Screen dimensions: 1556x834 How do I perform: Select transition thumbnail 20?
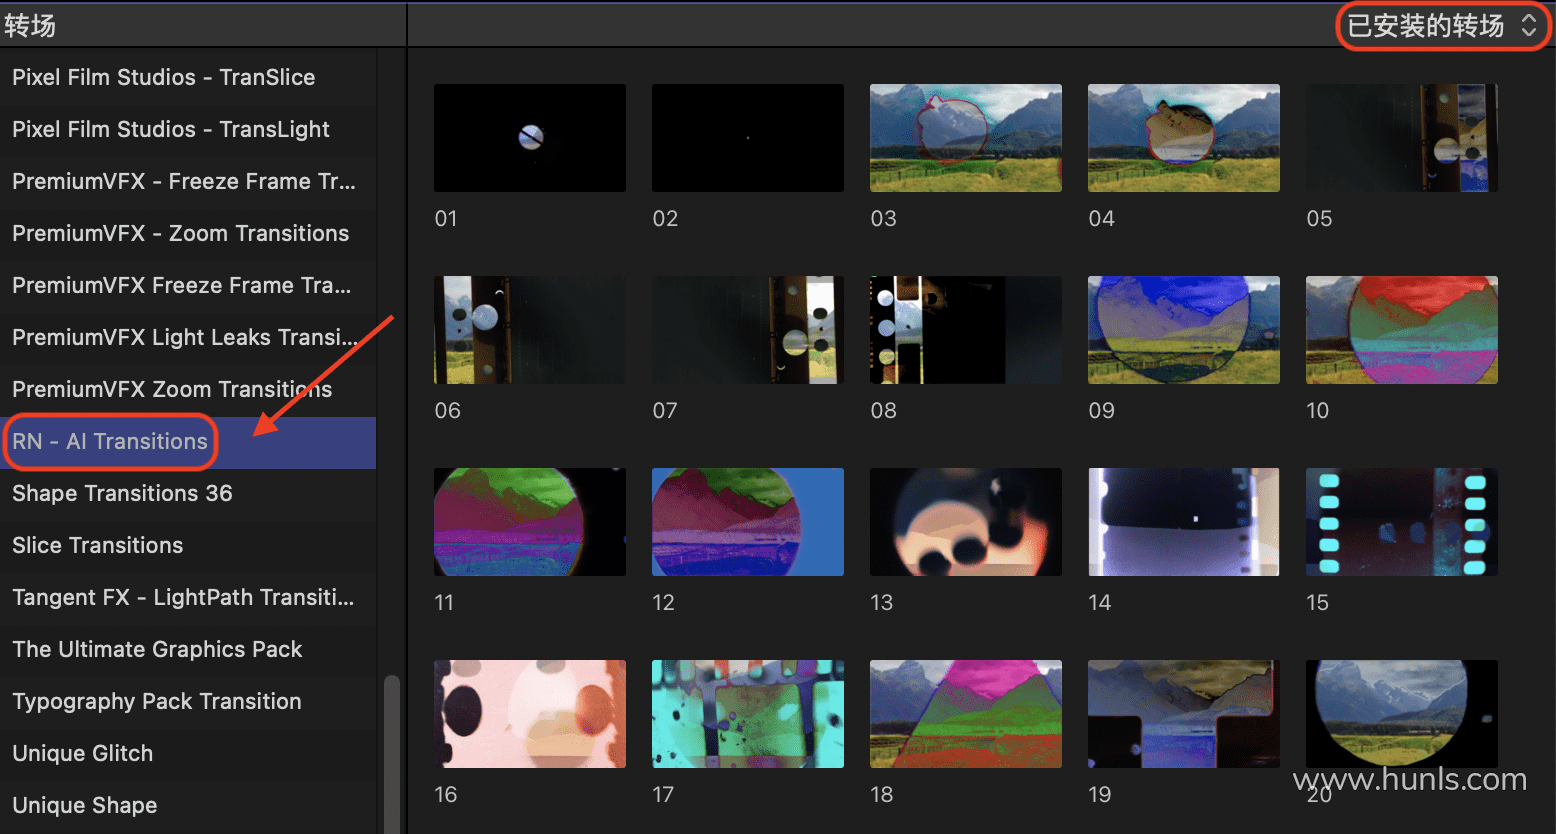1402,714
